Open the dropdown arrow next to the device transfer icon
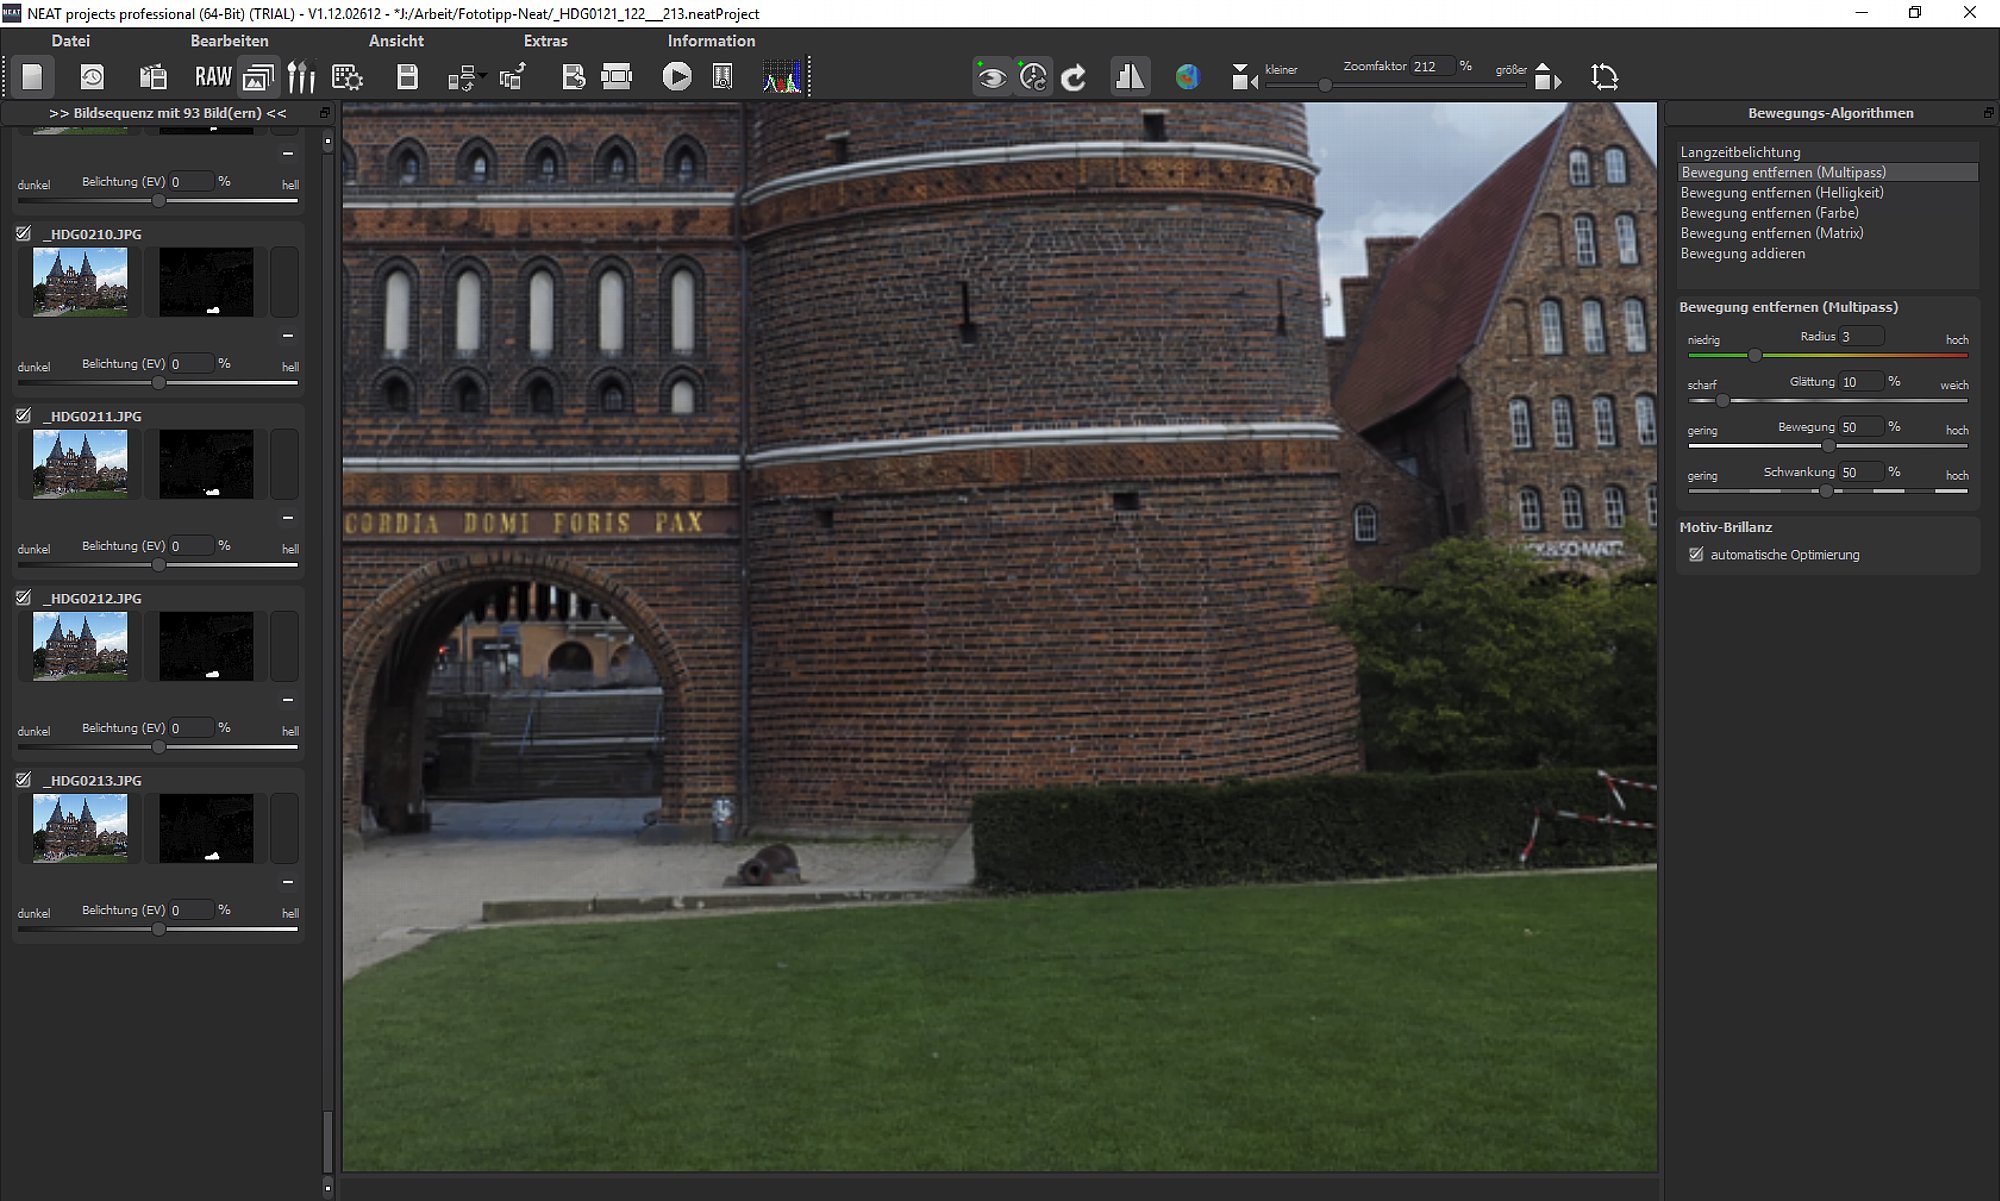The image size is (2000, 1201). point(483,76)
